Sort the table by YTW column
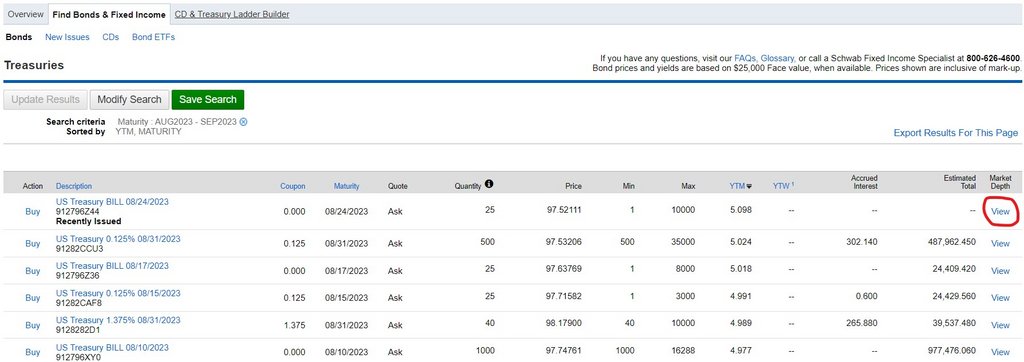The height and width of the screenshot is (362, 1024). 783,186
